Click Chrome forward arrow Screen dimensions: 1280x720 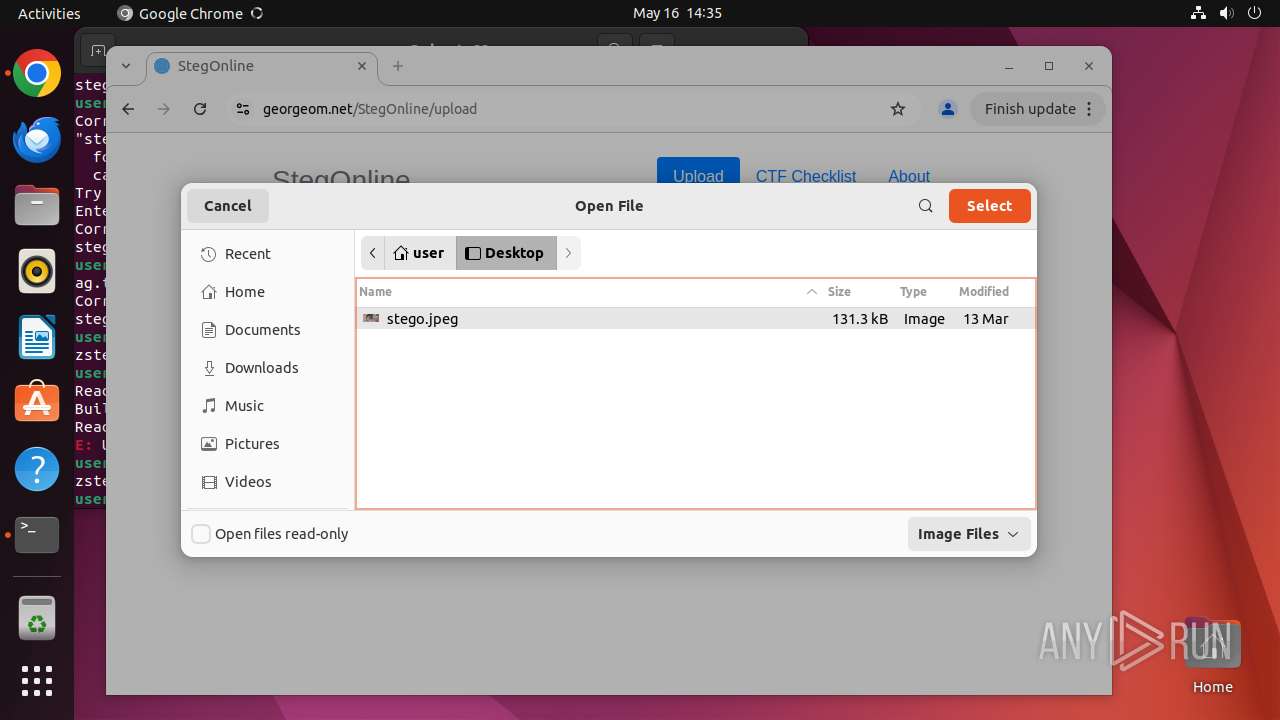tap(164, 109)
